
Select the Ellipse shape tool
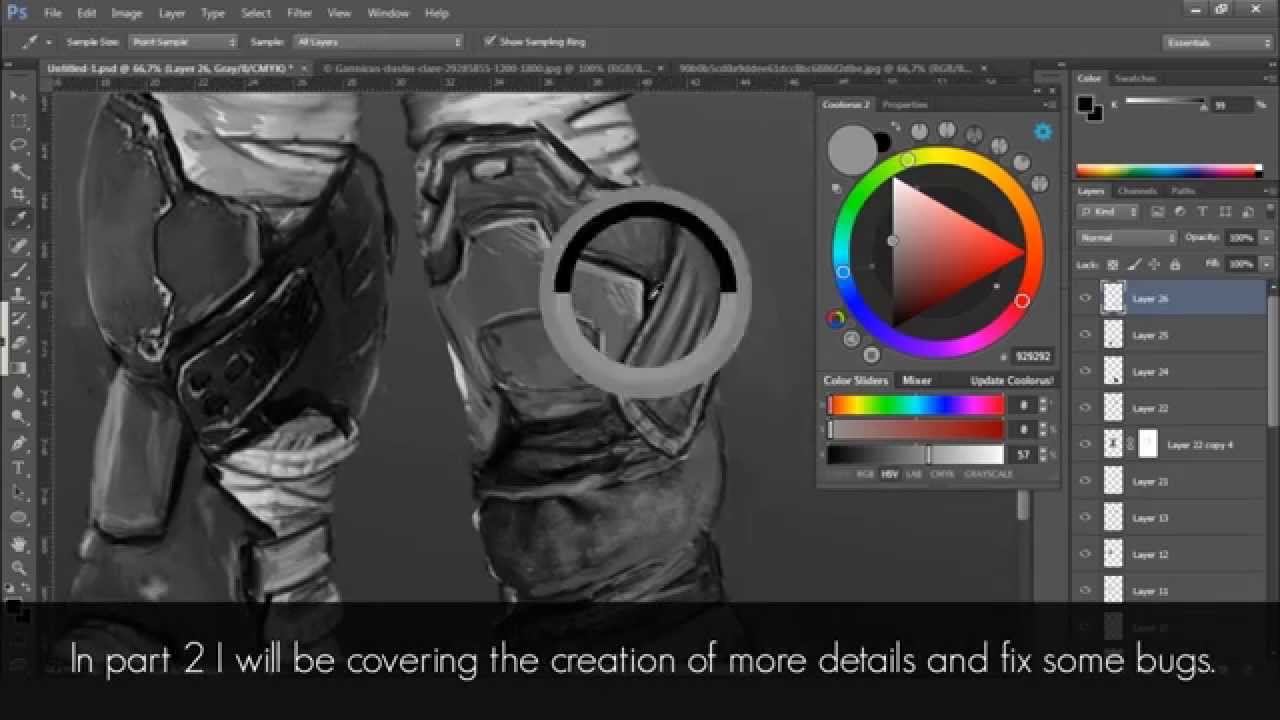(x=18, y=518)
